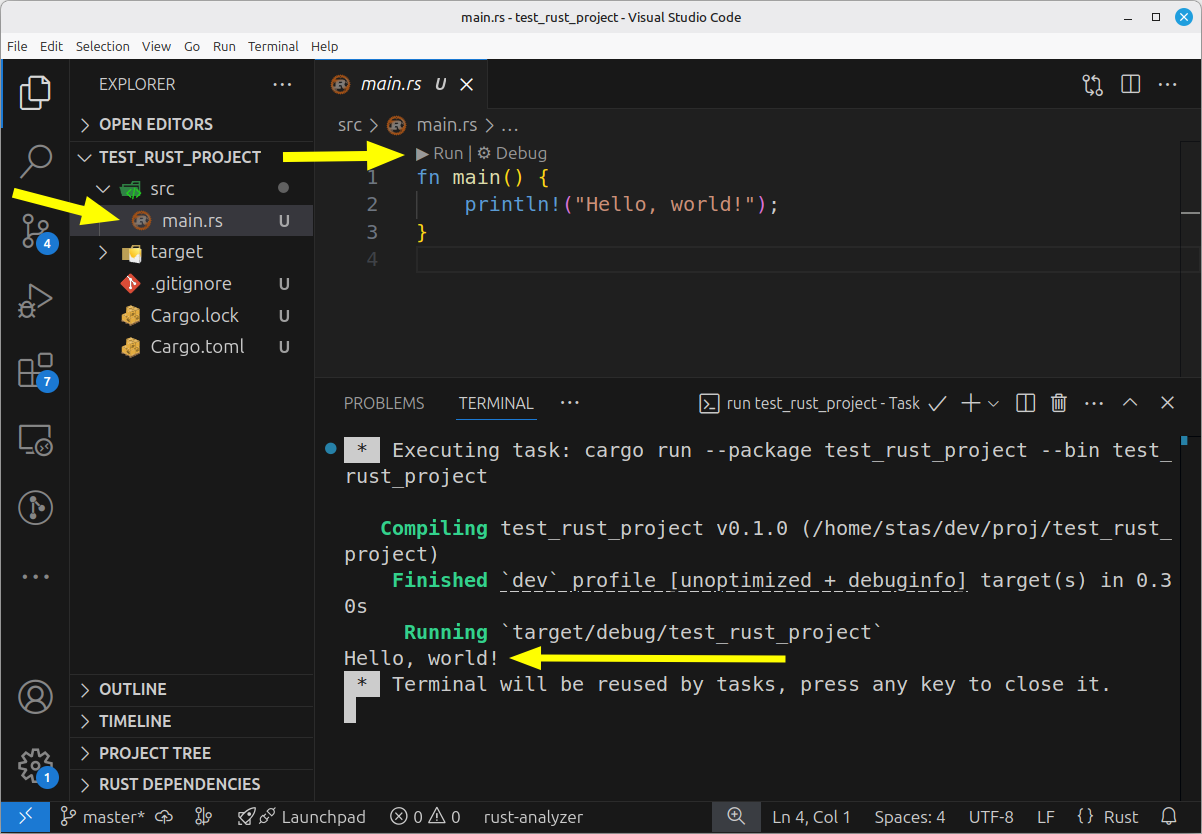Image resolution: width=1202 pixels, height=834 pixels.
Task: Open the Terminal menu
Action: [x=273, y=46]
